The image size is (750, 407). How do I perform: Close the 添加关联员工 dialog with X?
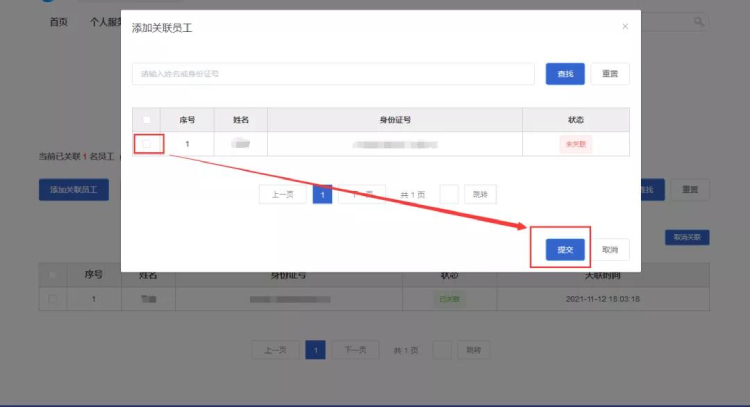click(625, 27)
